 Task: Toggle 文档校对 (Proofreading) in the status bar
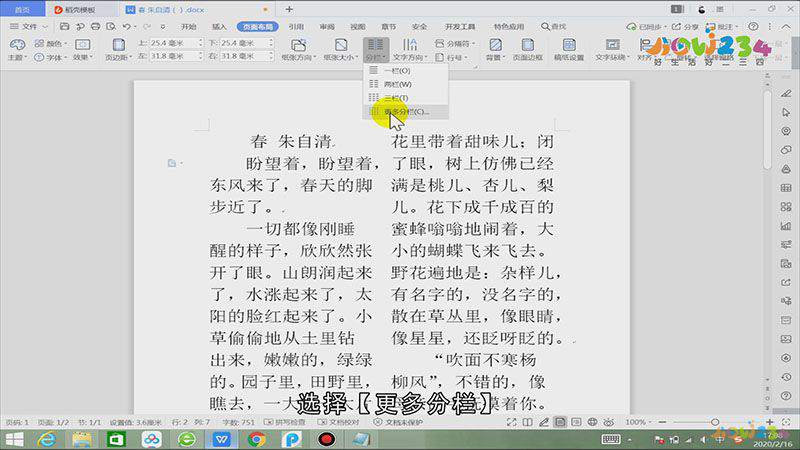[338, 422]
